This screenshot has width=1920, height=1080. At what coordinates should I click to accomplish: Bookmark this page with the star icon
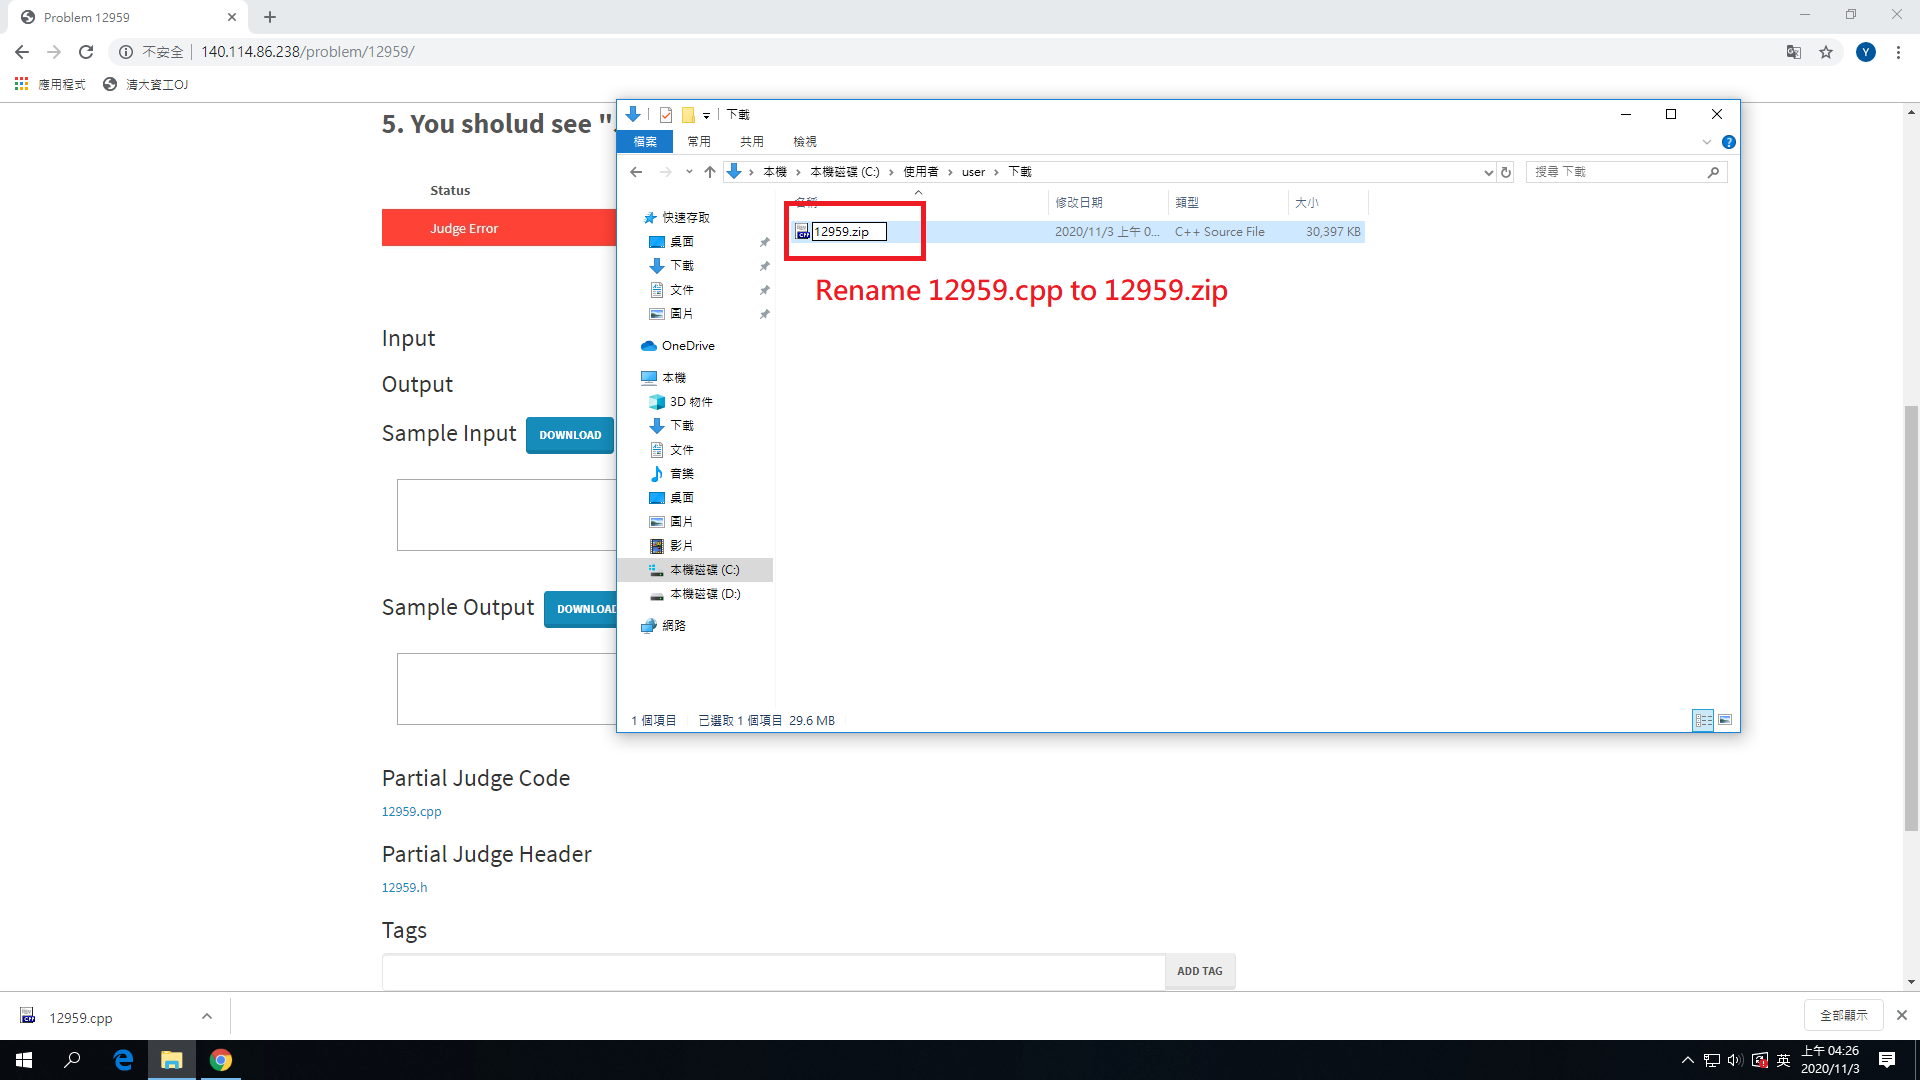[1826, 52]
